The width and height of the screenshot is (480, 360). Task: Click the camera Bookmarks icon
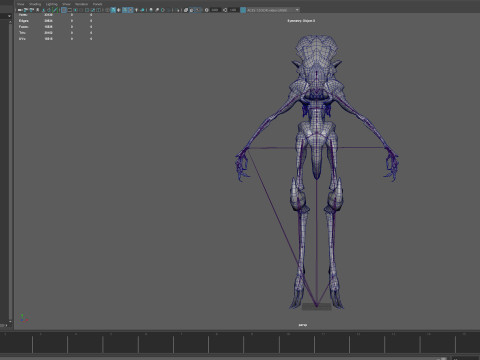coord(38,10)
